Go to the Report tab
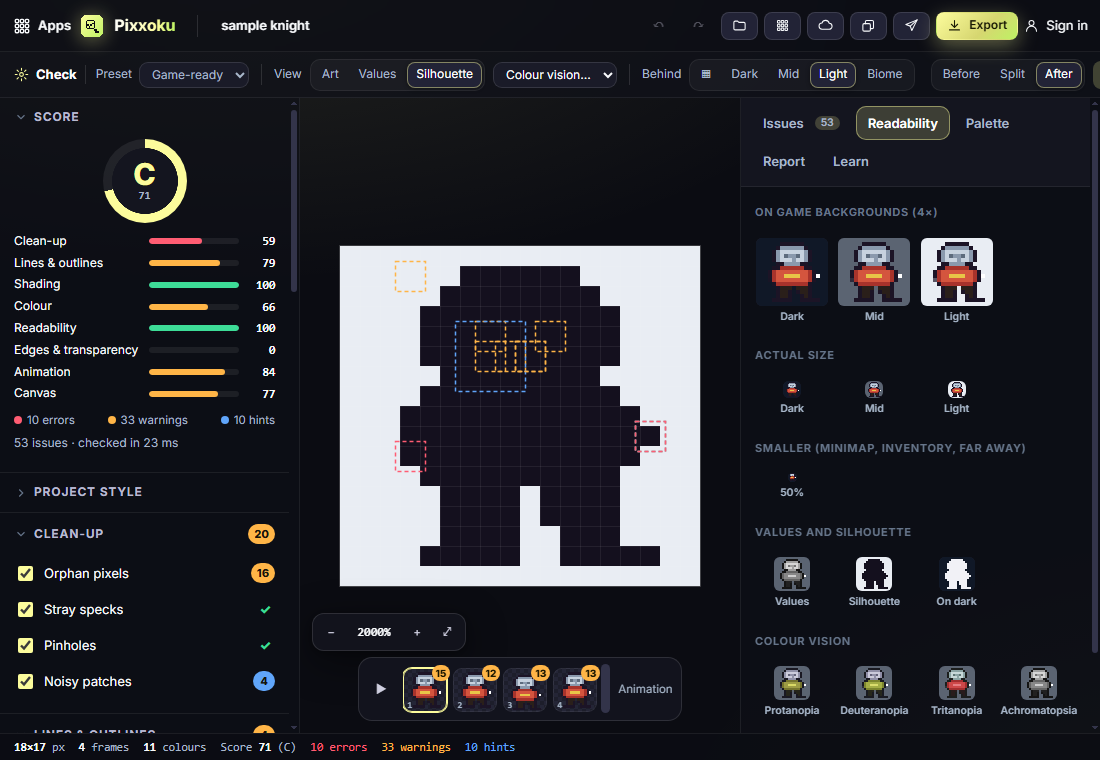Viewport: 1100px width, 760px height. pos(784,161)
